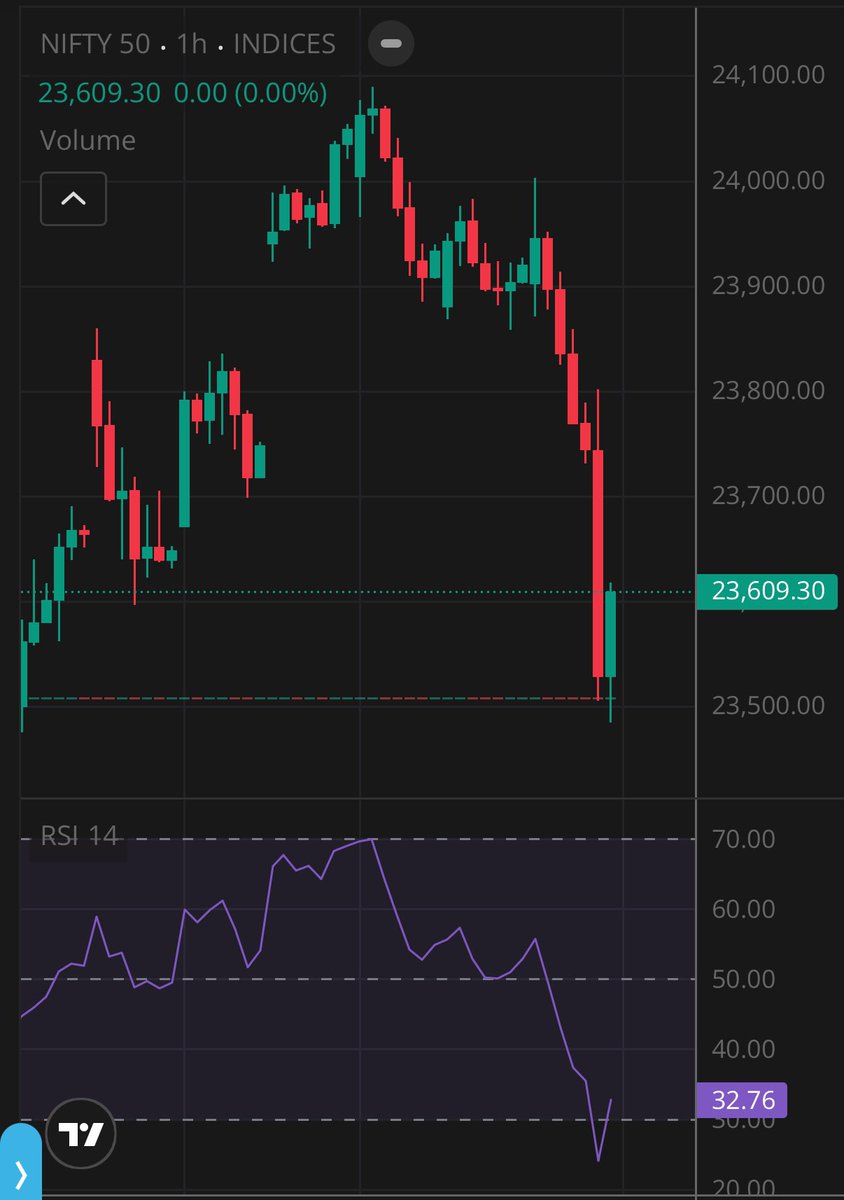
Task: Select the RSI 14 indicator label
Action: 78,835
